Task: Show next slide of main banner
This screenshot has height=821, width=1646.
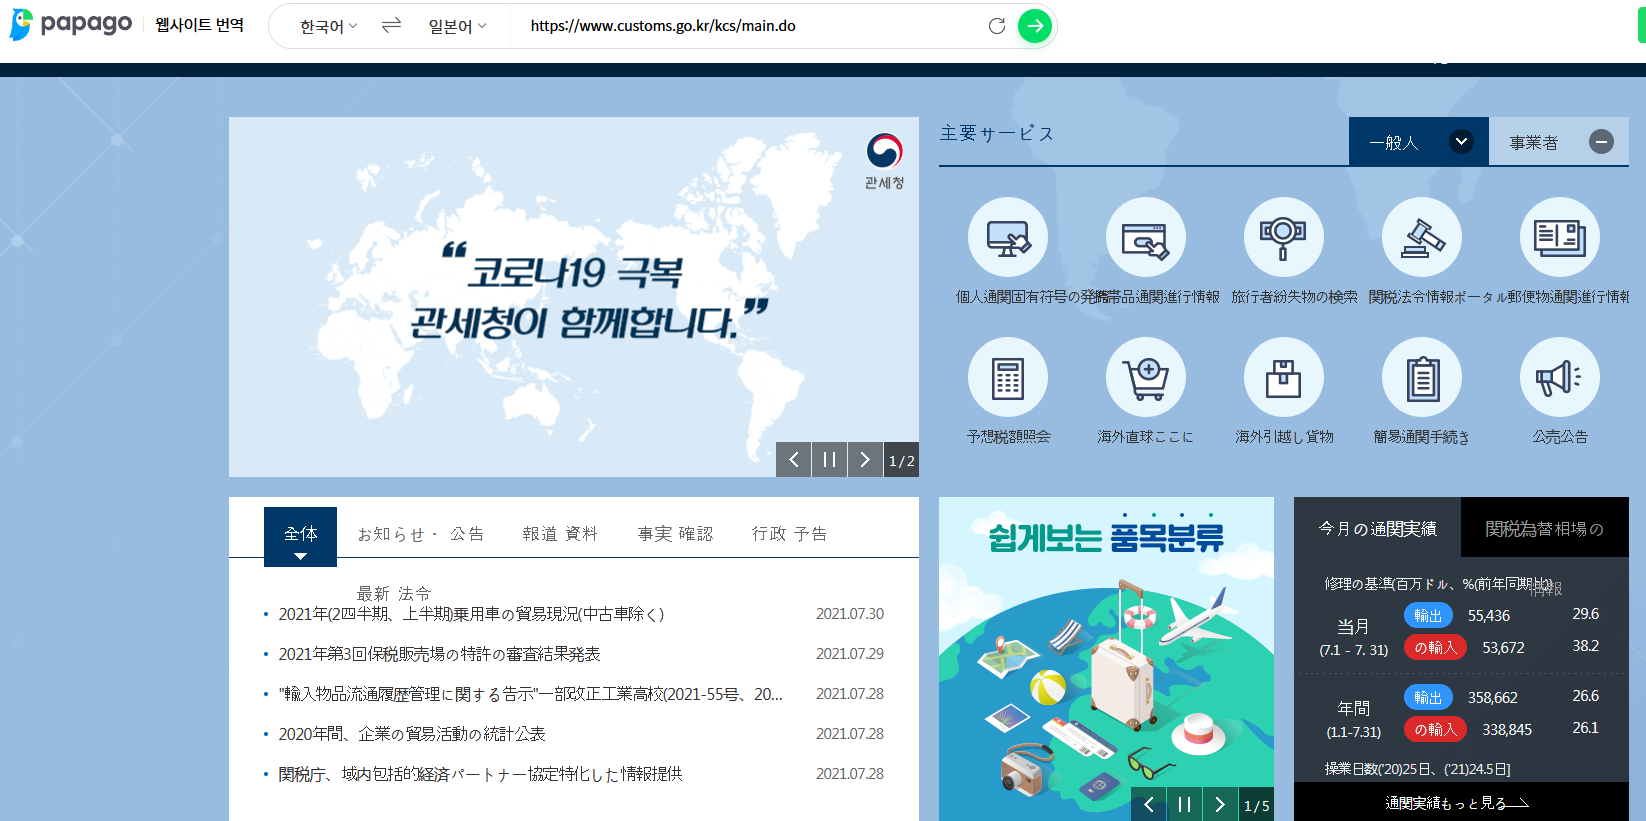Action: click(865, 460)
